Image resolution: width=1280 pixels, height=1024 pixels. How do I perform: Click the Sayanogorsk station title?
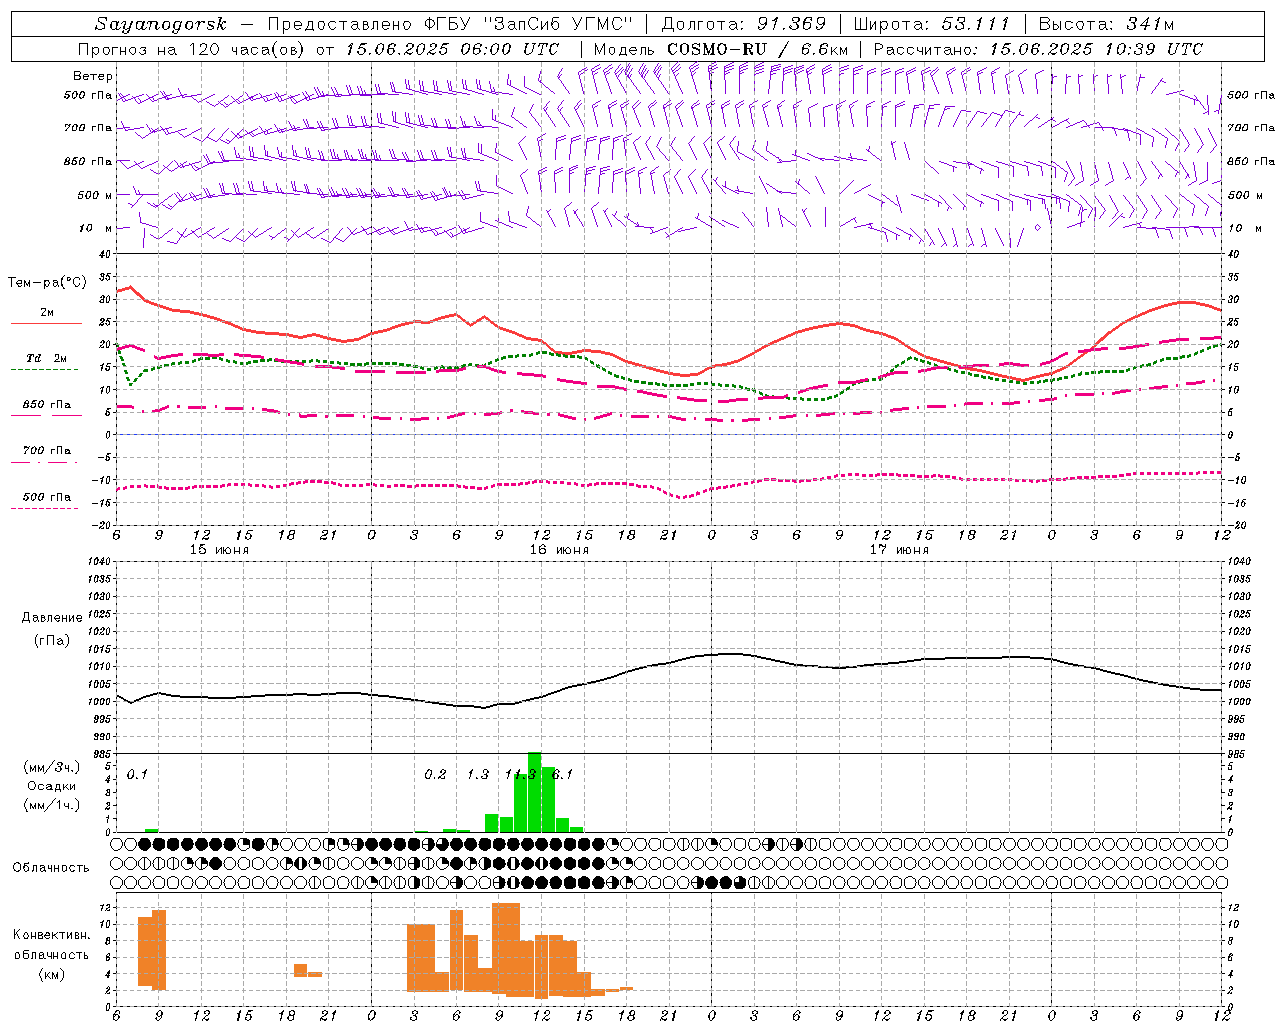161,24
